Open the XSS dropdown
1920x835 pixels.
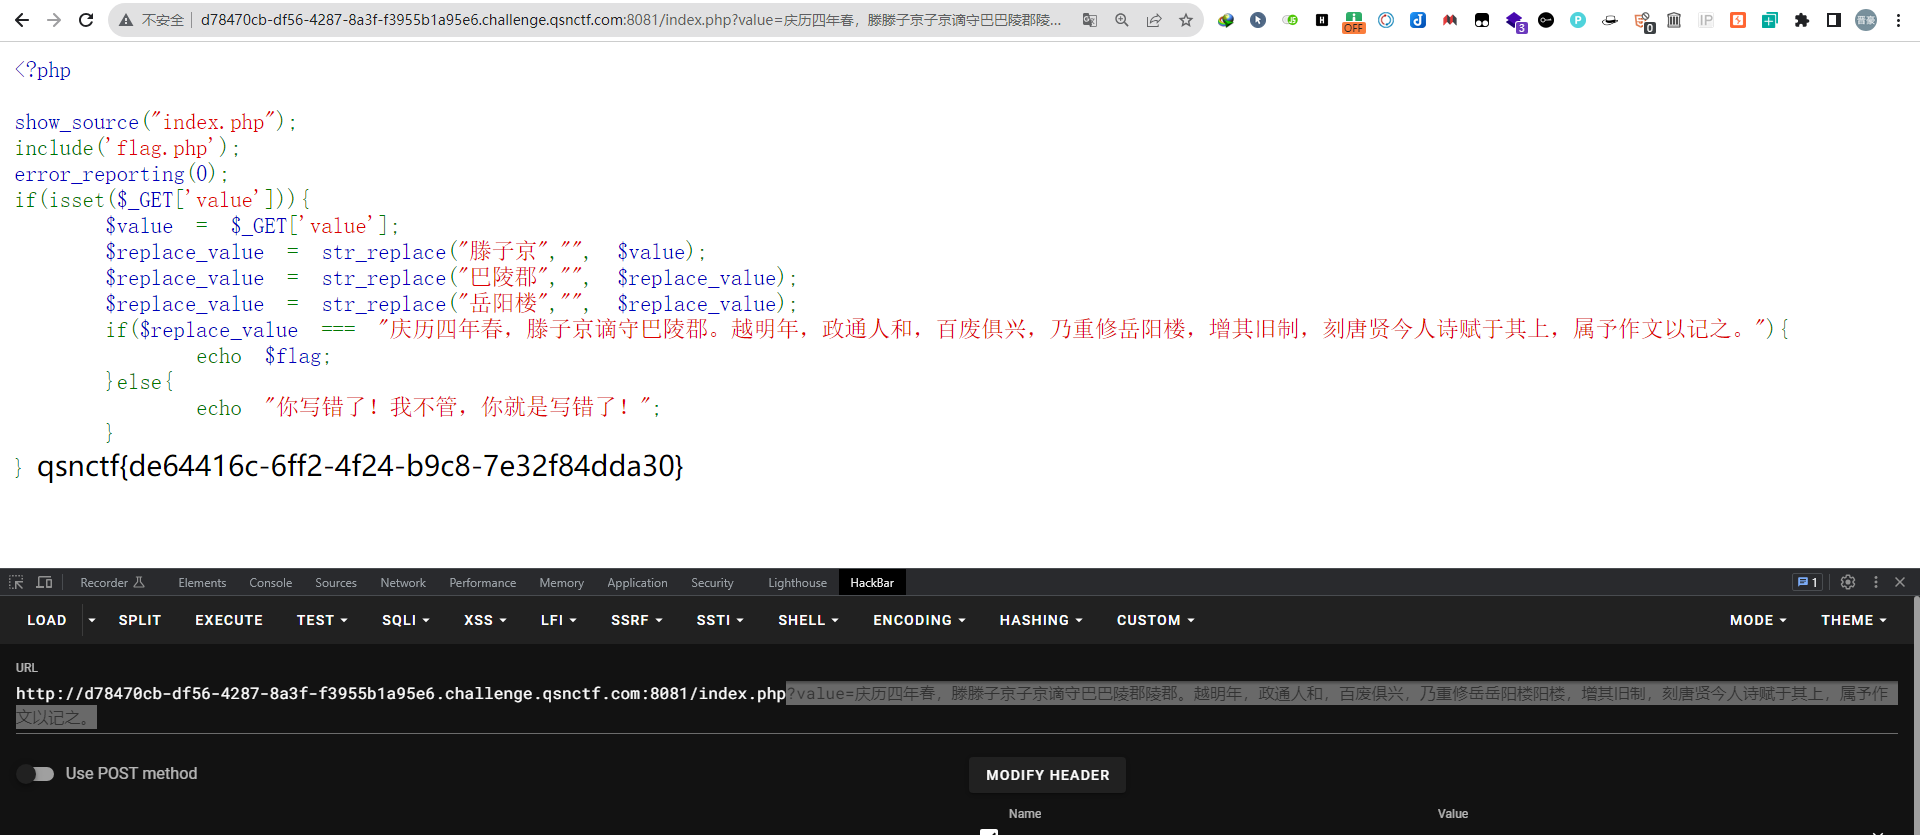click(x=485, y=620)
